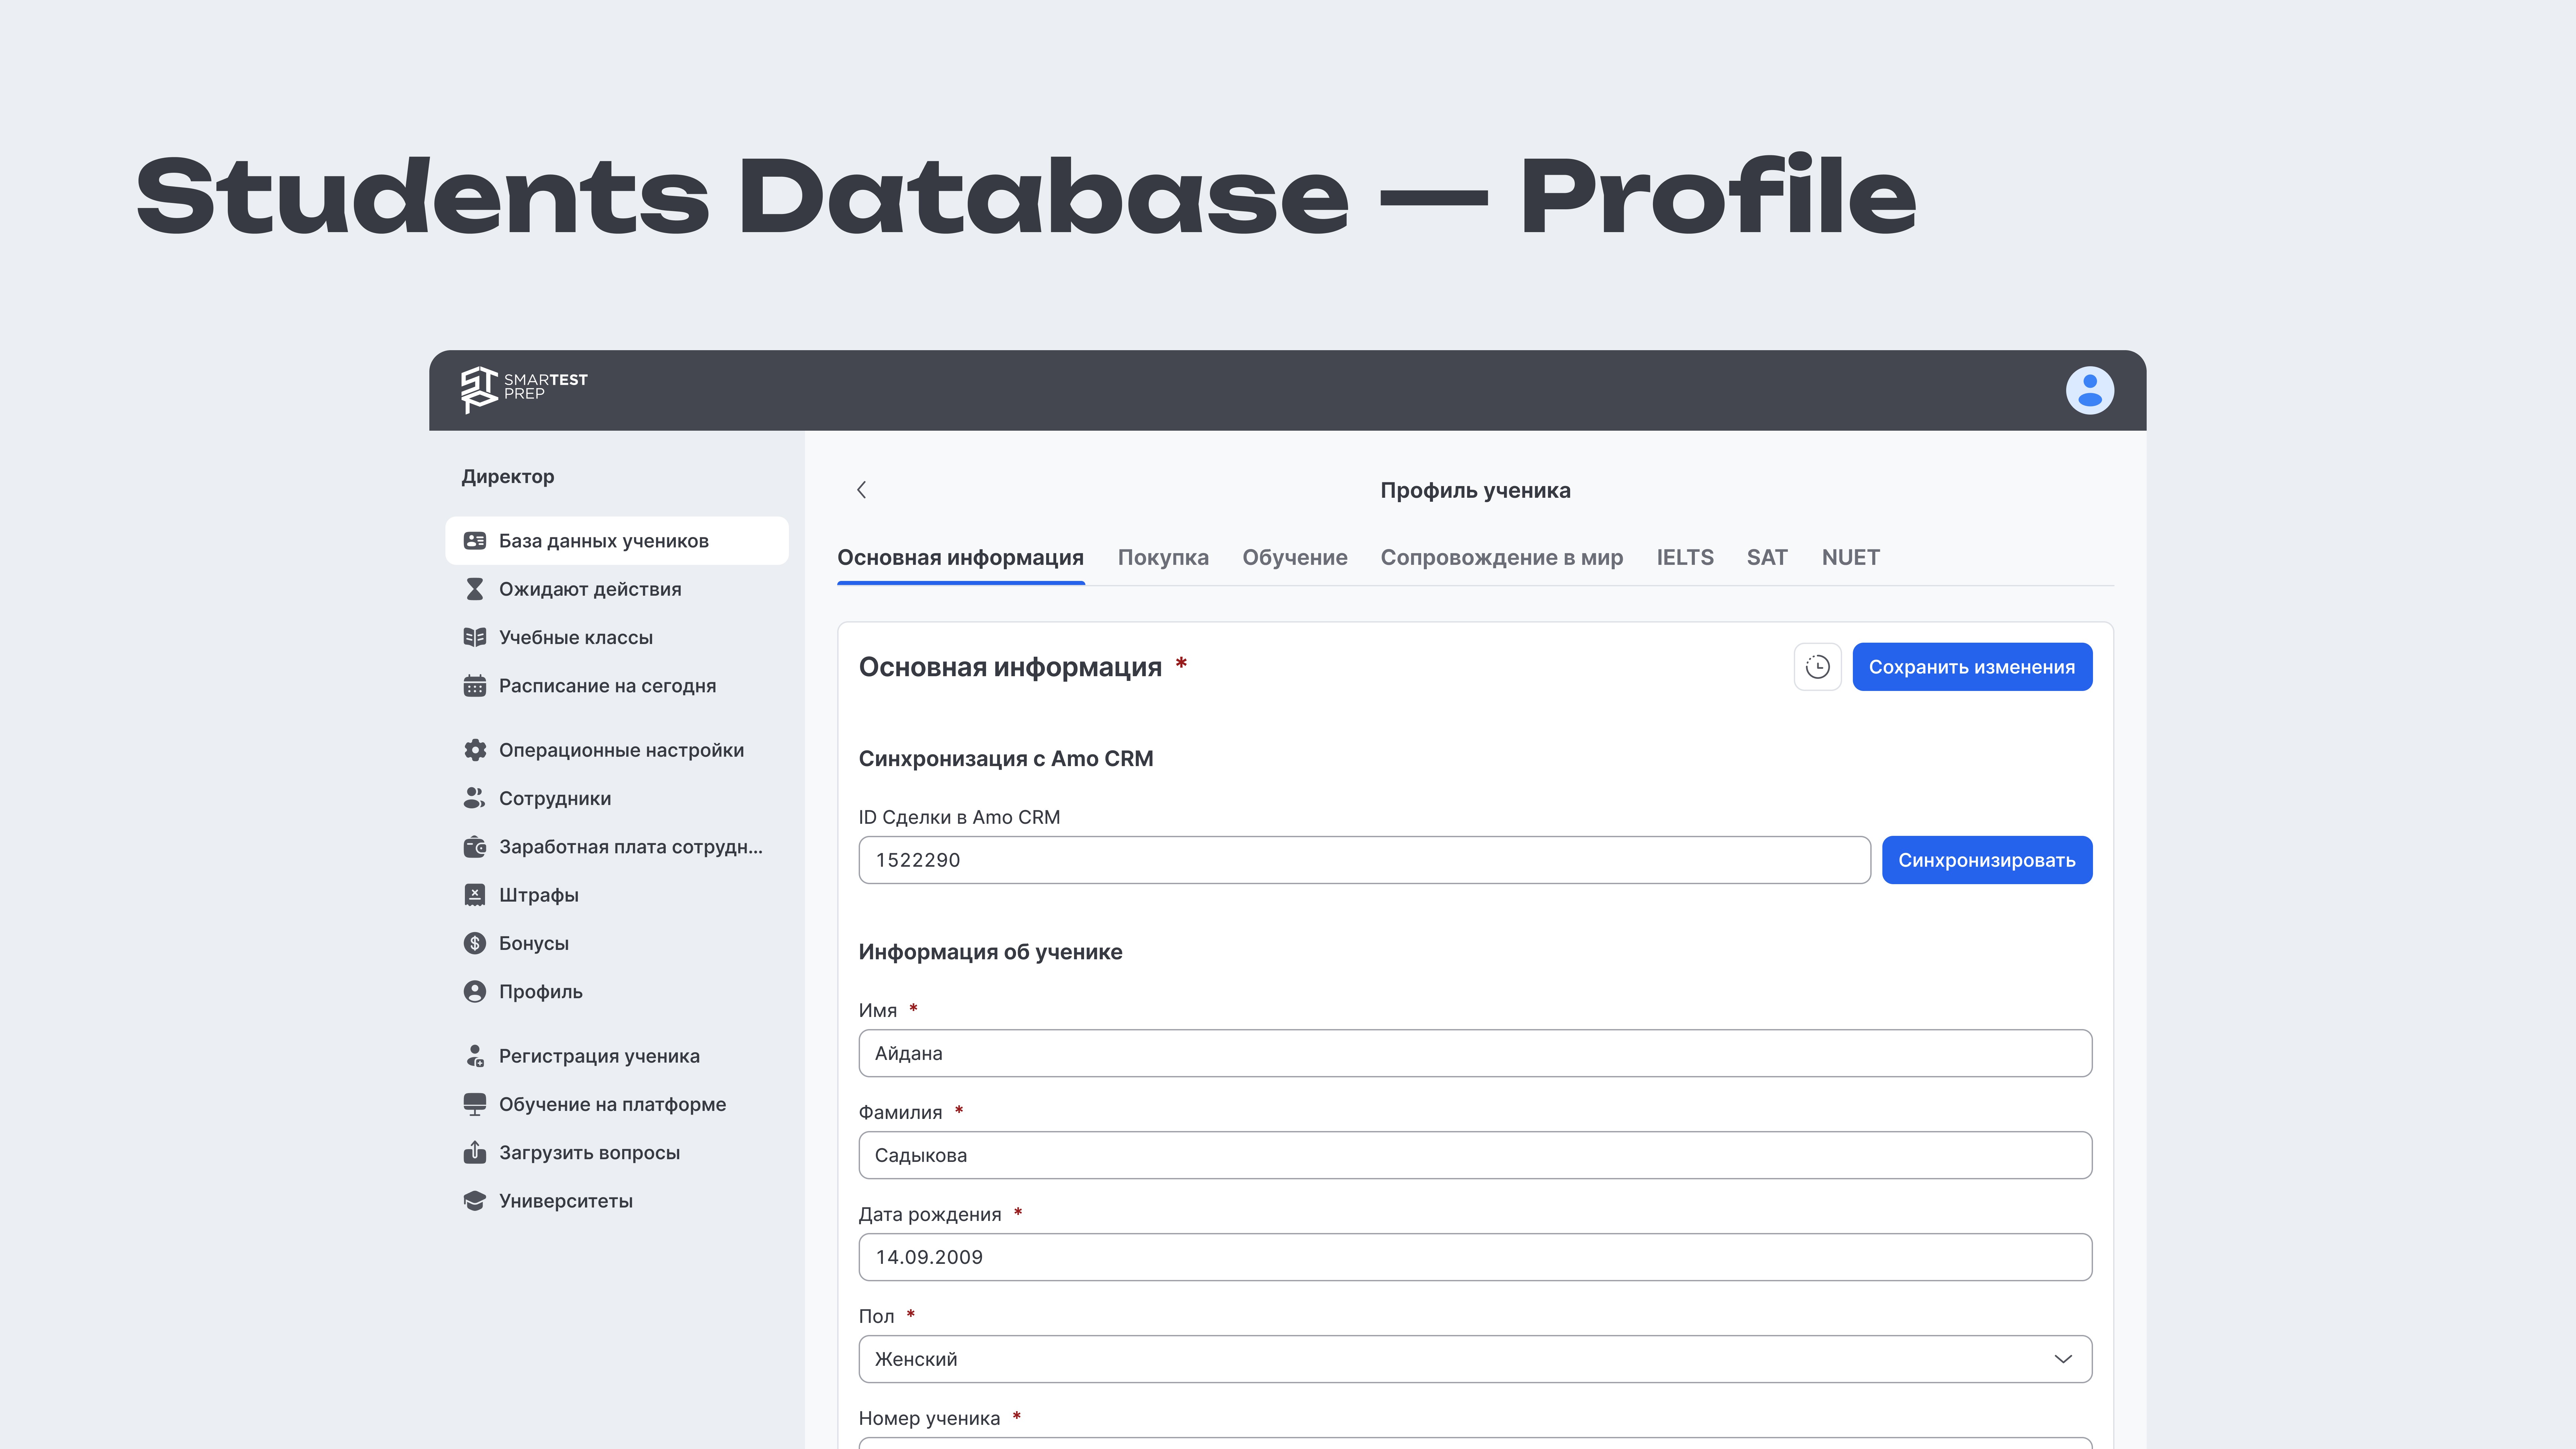Click the calendar icon for Расписание на сегодня
The height and width of the screenshot is (1449, 2576).
point(475,686)
